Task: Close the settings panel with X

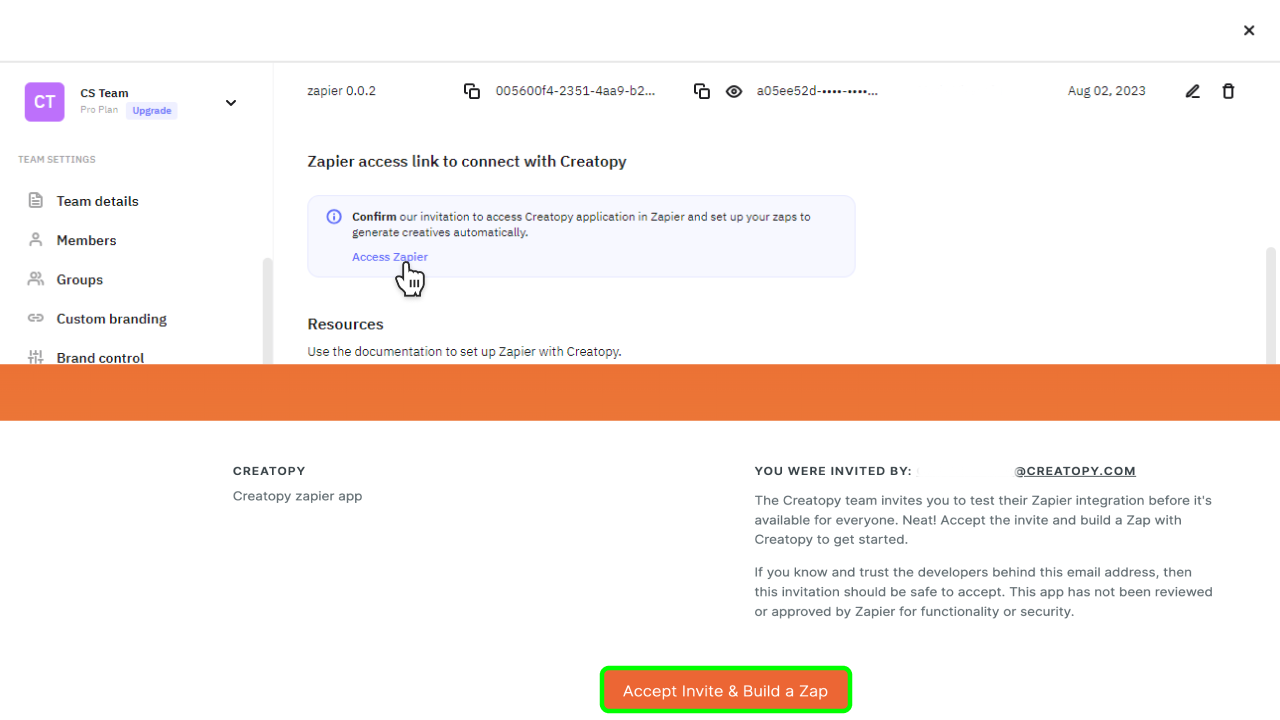Action: coord(1249,31)
